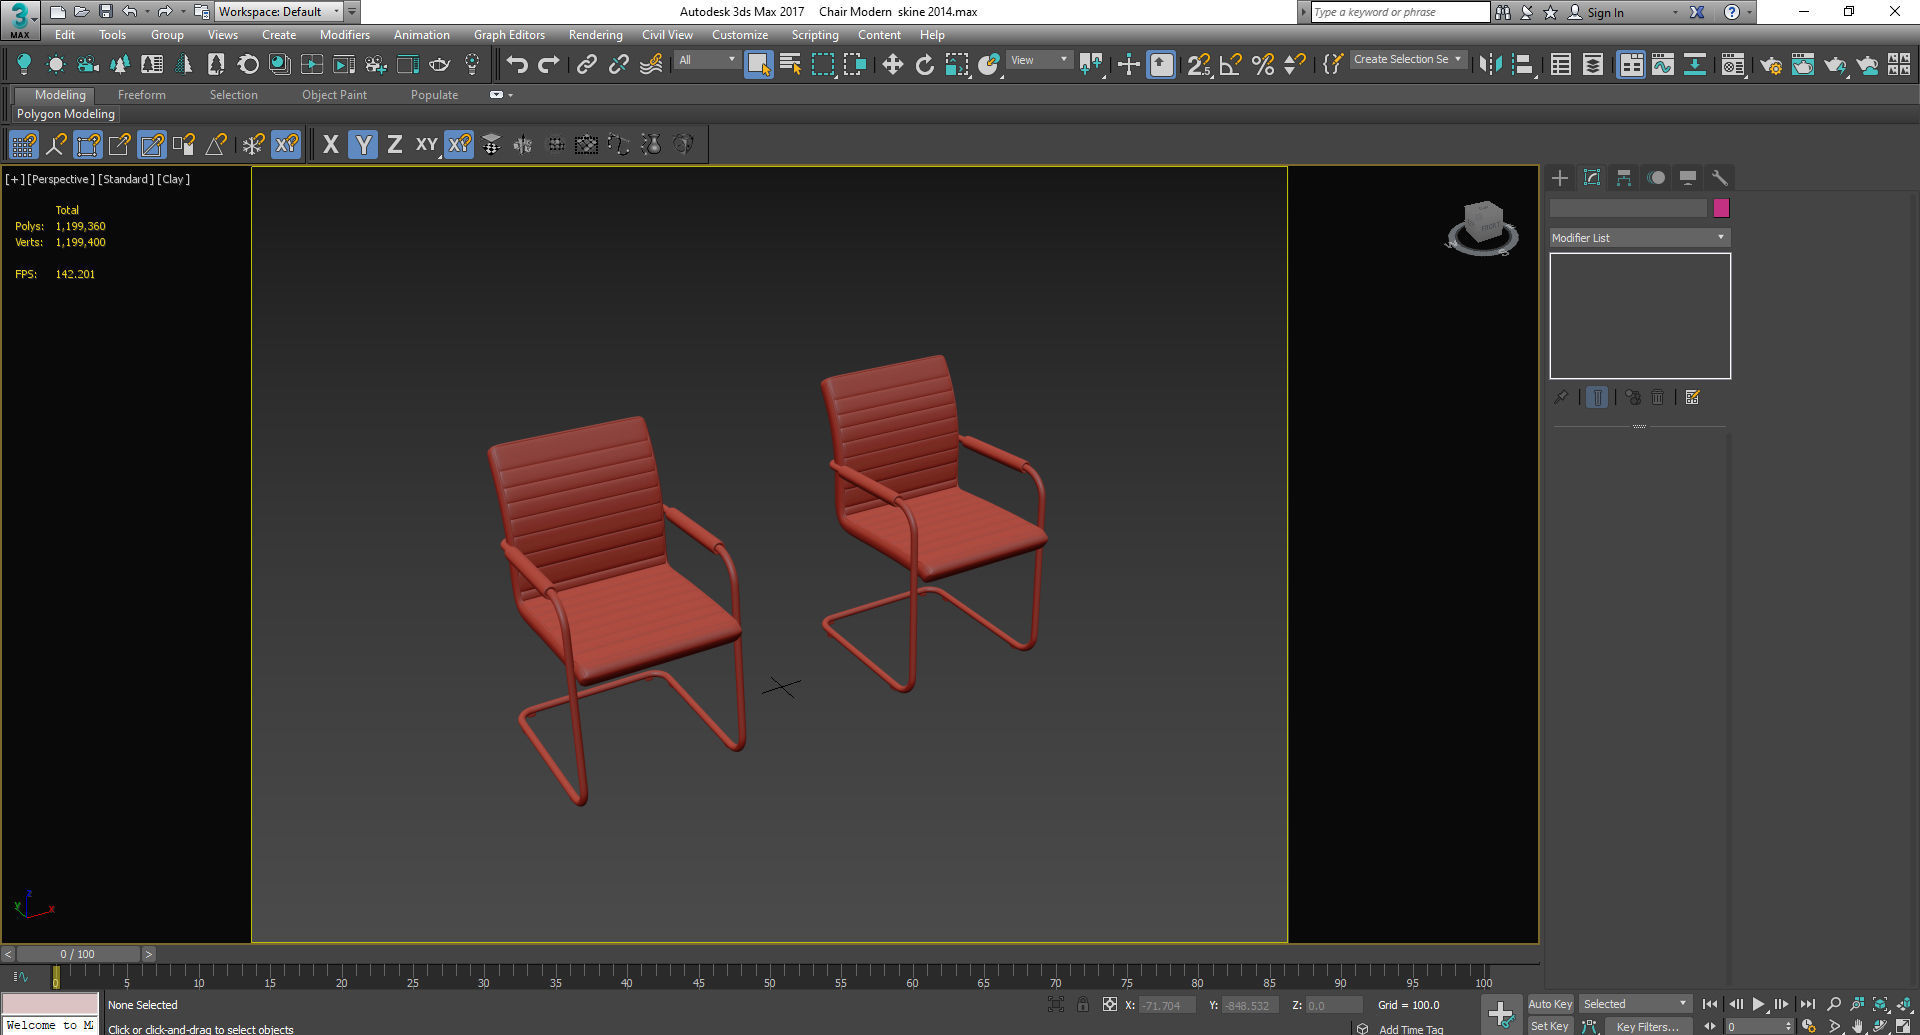Click the pink object color swatch
The width and height of the screenshot is (1920, 1035).
[1721, 208]
